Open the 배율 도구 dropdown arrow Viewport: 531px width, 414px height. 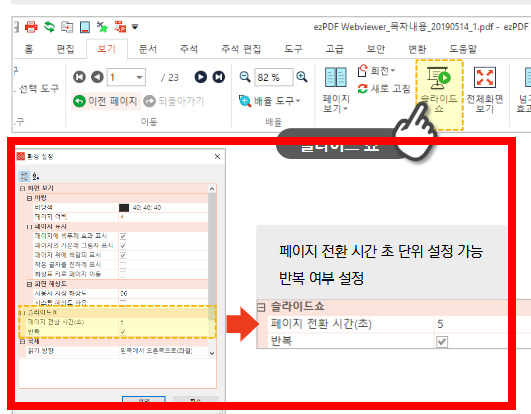(298, 101)
